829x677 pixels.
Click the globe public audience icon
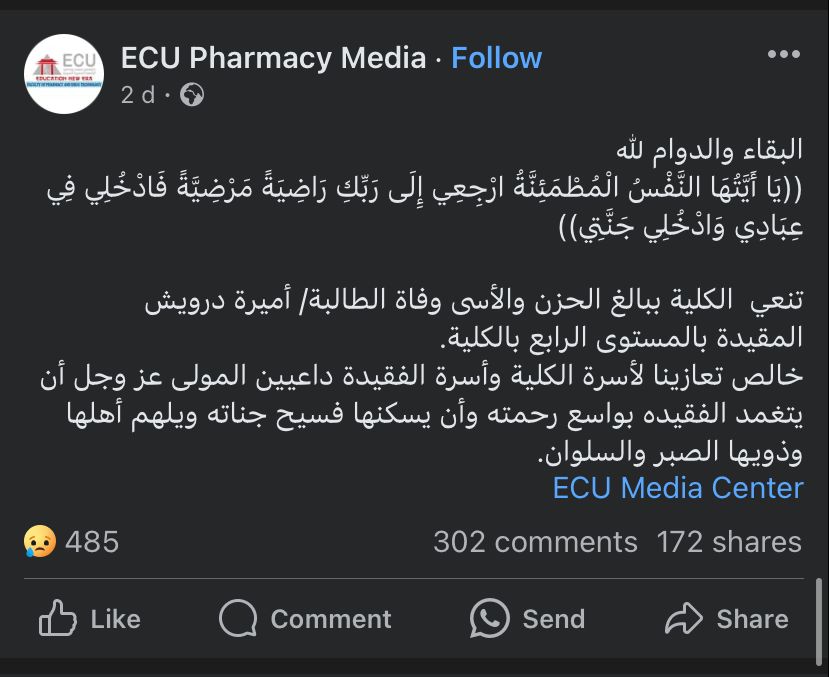pyautogui.click(x=193, y=95)
